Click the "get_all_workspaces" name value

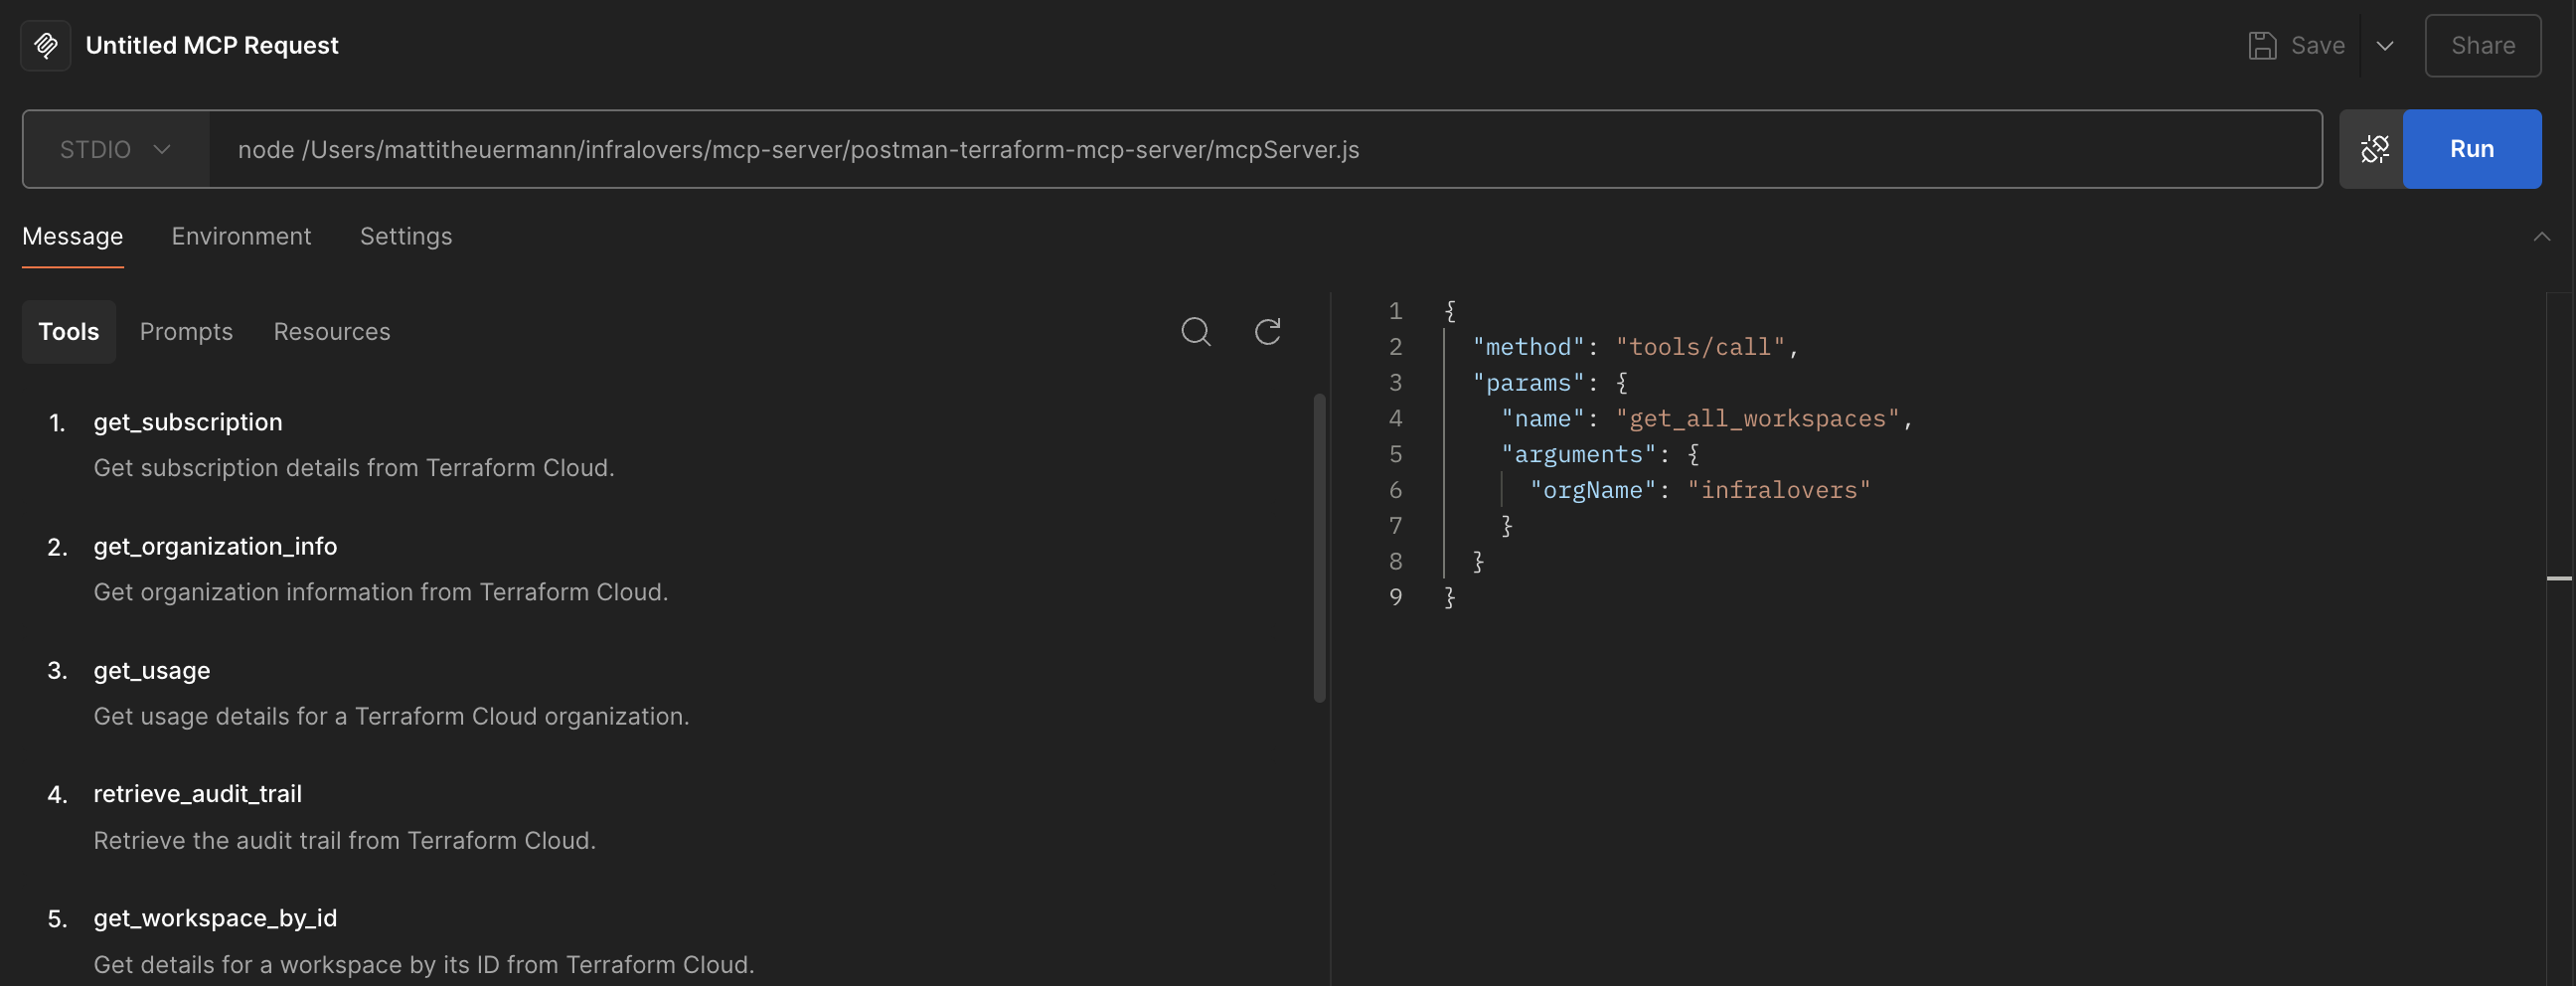(x=1757, y=419)
